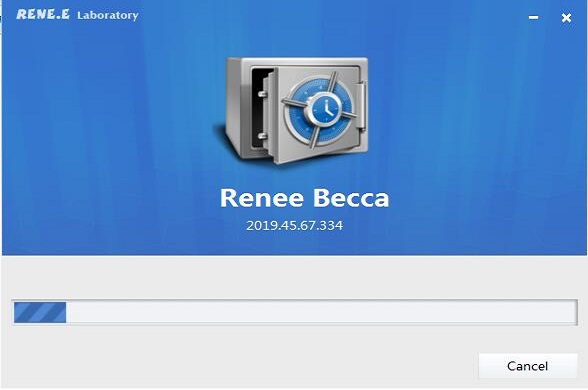The image size is (588, 390).
Task: Click the upper hinge on the safe door
Action: [263, 94]
